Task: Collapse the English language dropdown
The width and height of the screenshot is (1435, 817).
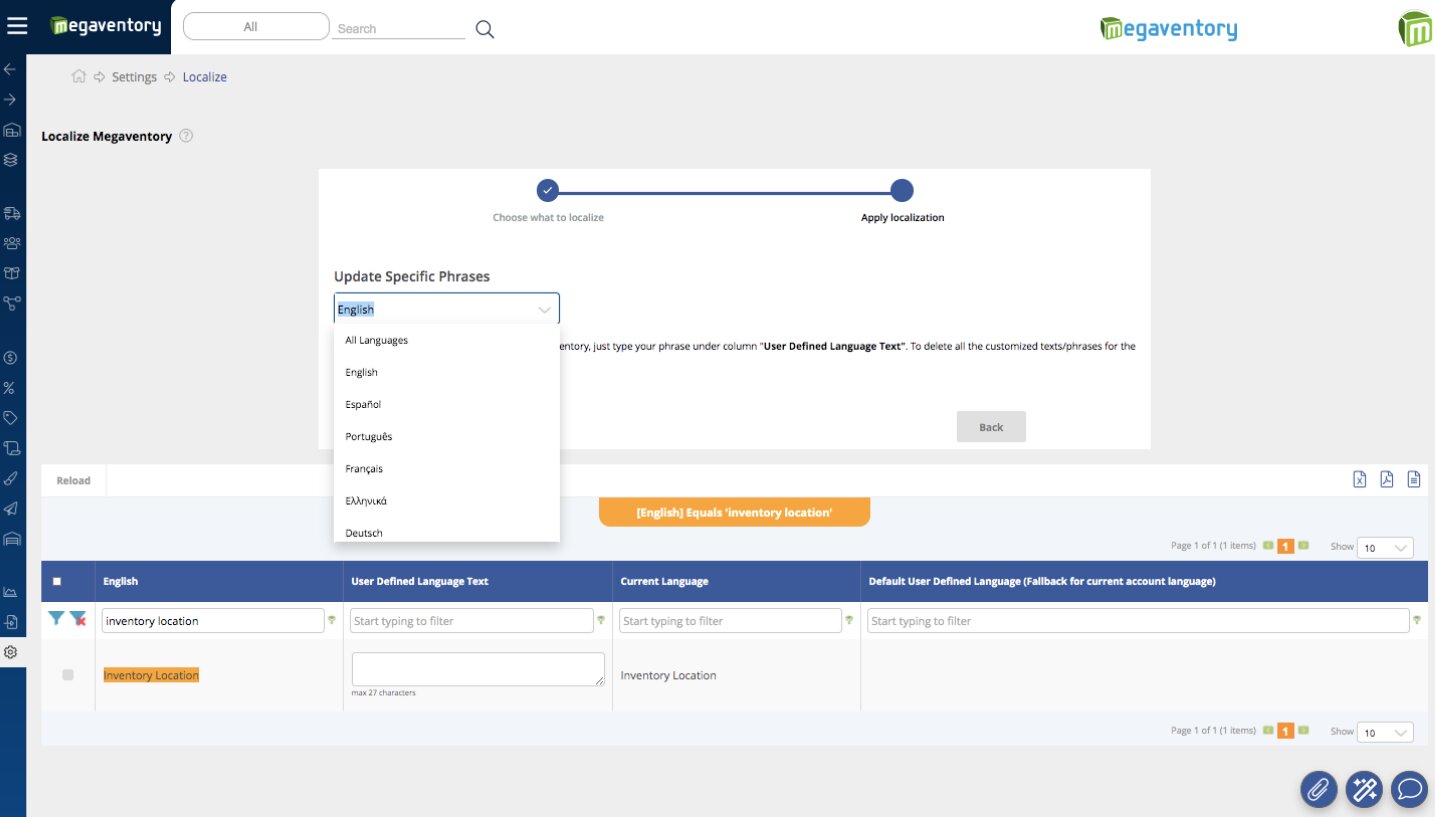Action: [544, 310]
